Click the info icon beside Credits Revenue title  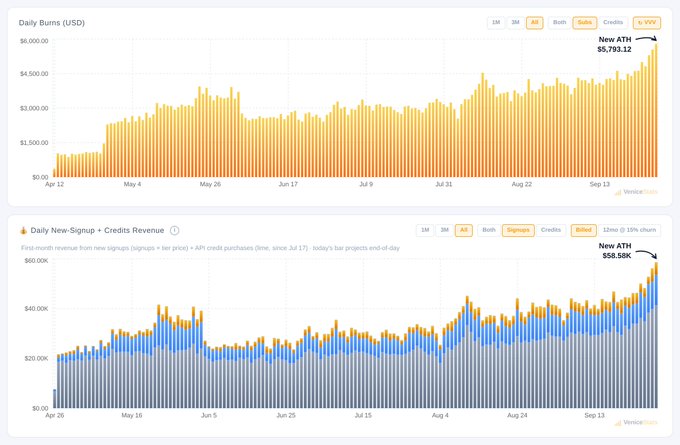click(174, 230)
